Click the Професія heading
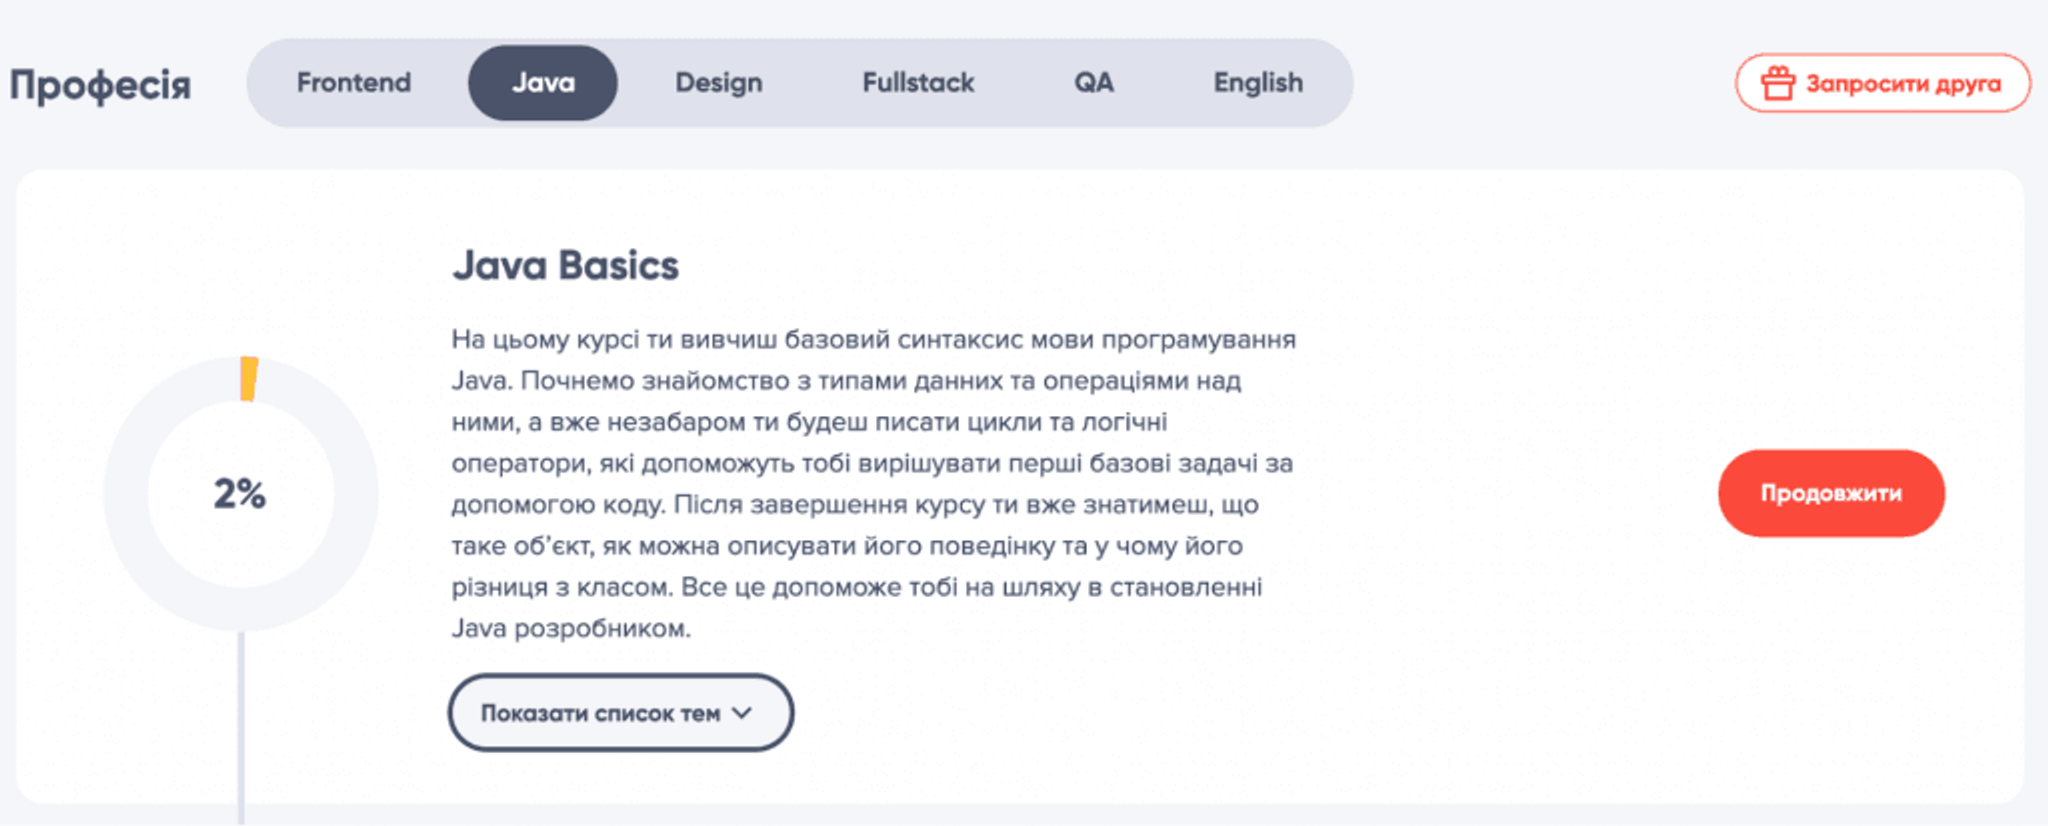 [100, 85]
